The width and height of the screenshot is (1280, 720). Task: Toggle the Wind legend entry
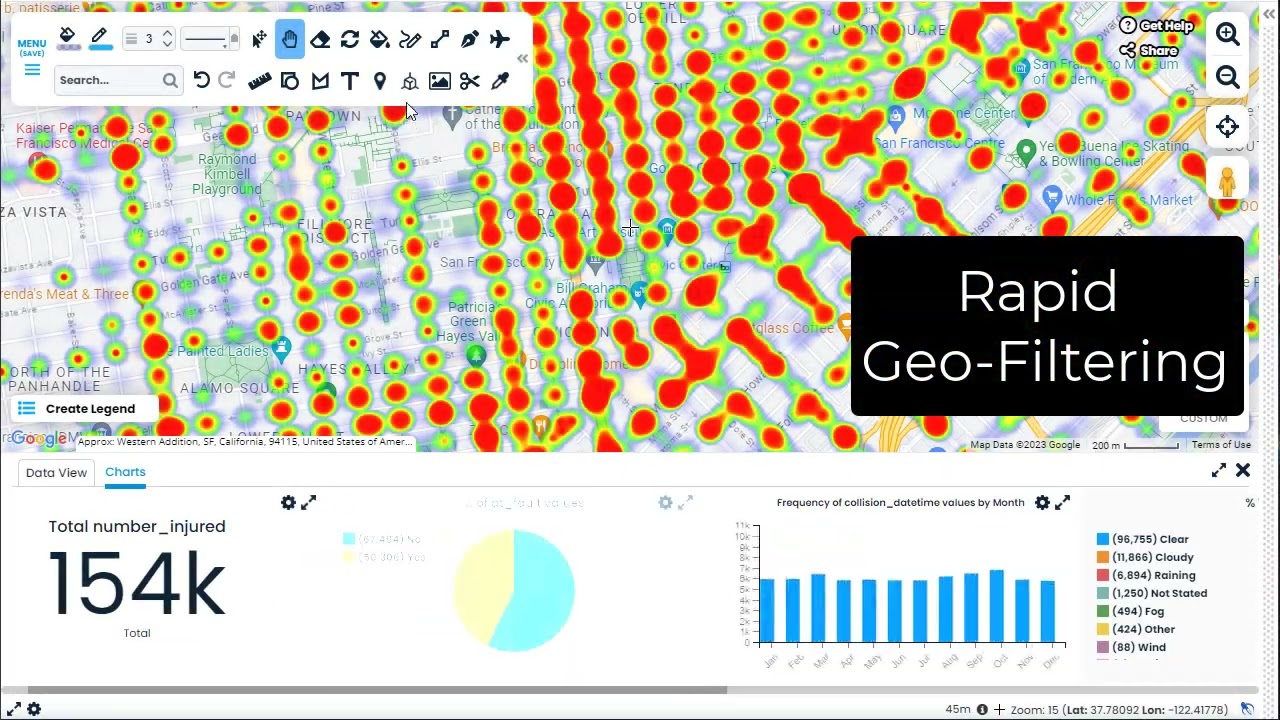[1132, 647]
